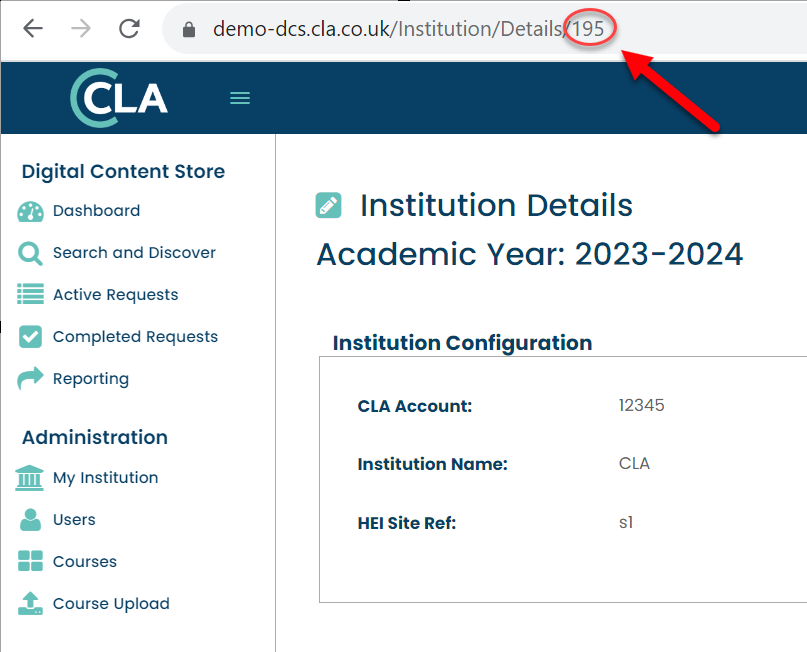Click the Search and Discover magnifier icon

30,253
